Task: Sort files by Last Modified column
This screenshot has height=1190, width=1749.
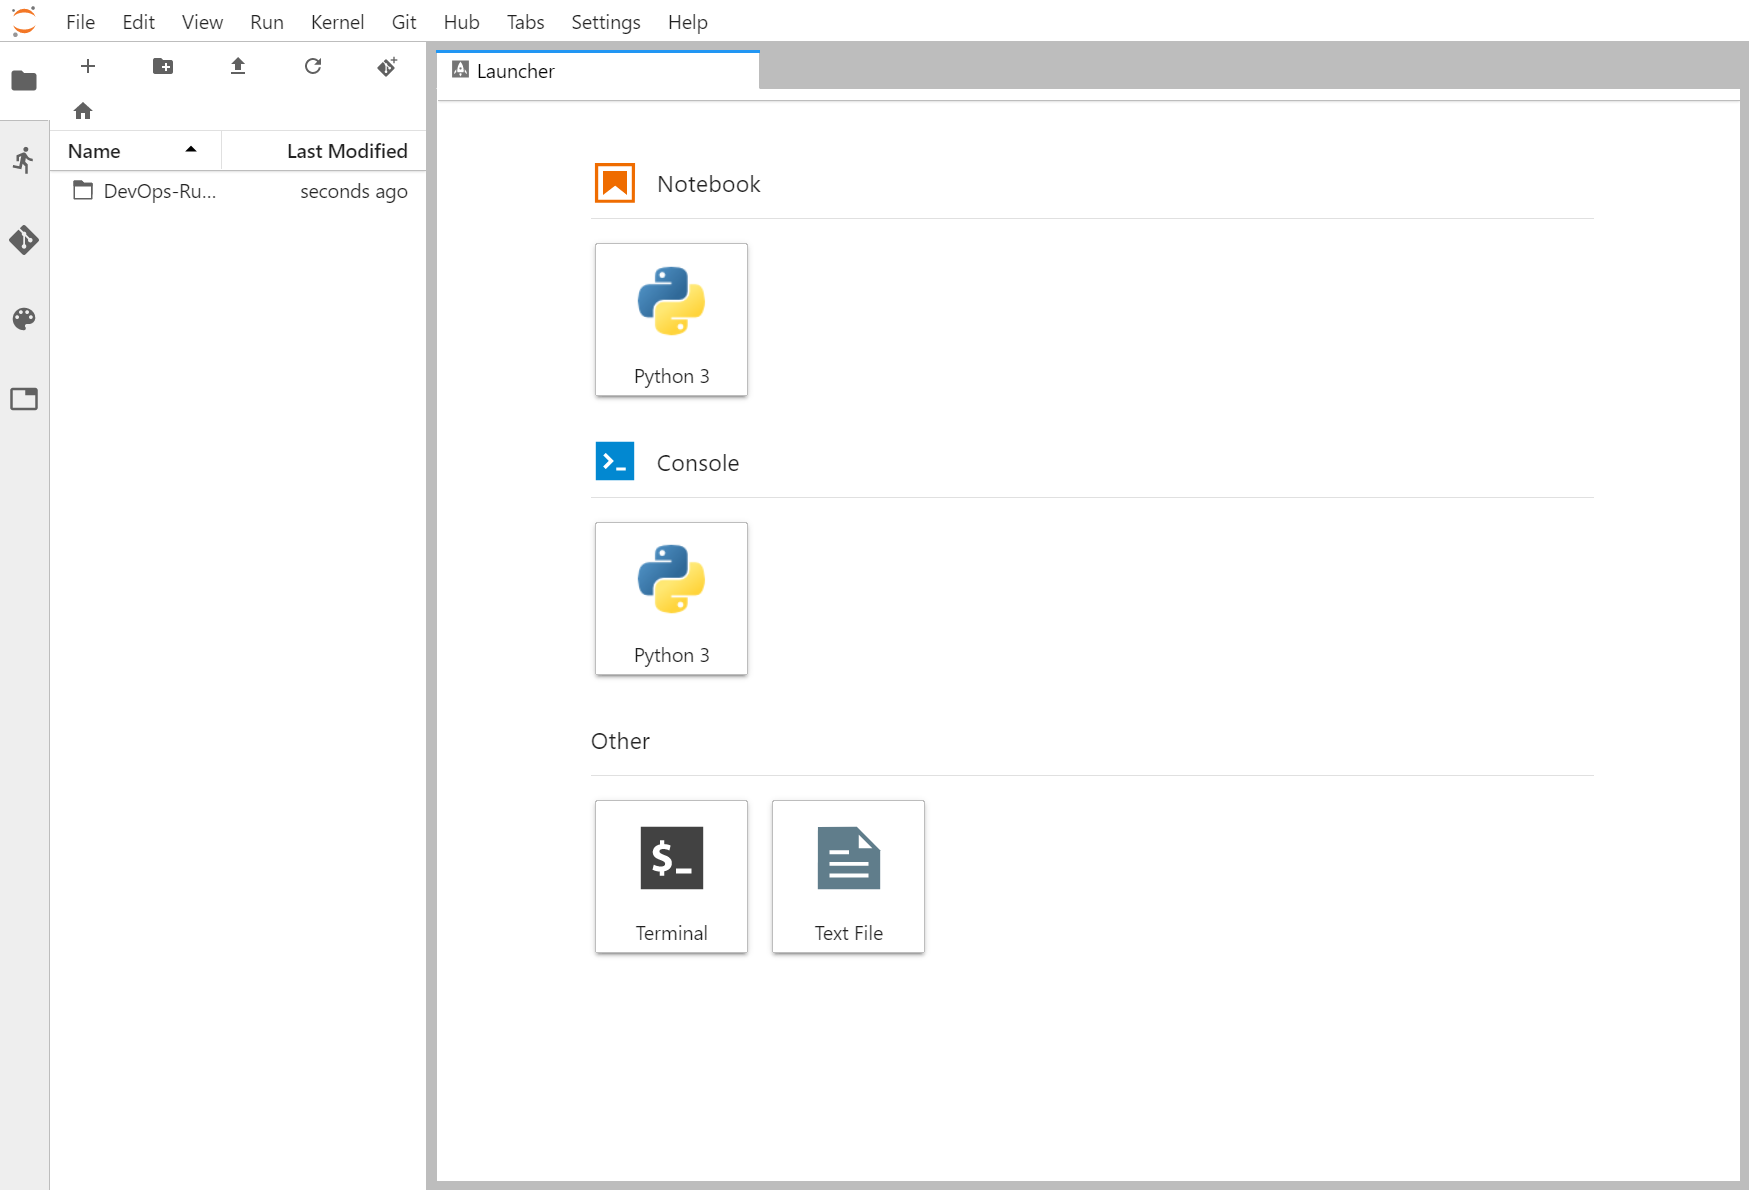Action: 324,151
